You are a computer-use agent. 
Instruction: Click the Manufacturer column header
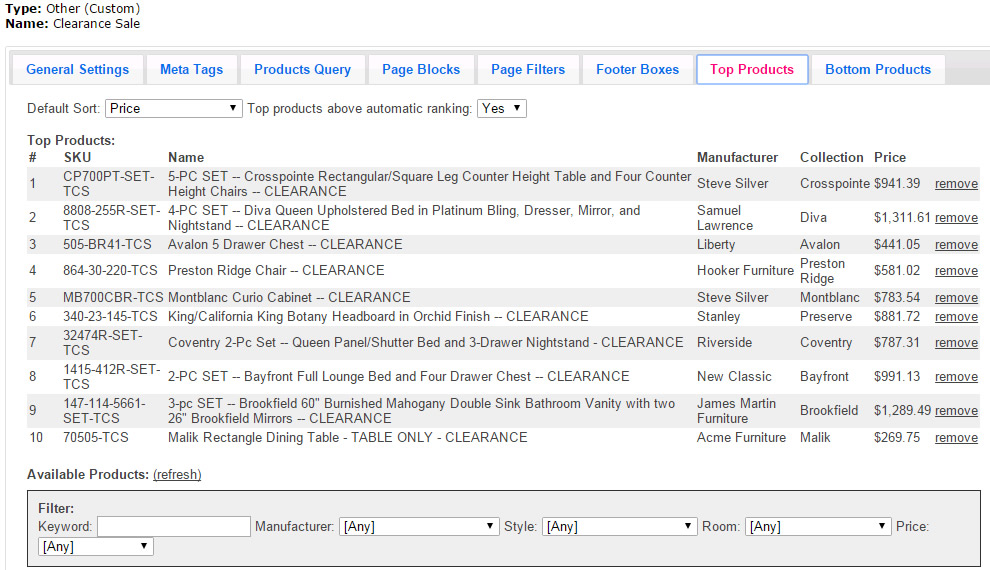tap(737, 158)
